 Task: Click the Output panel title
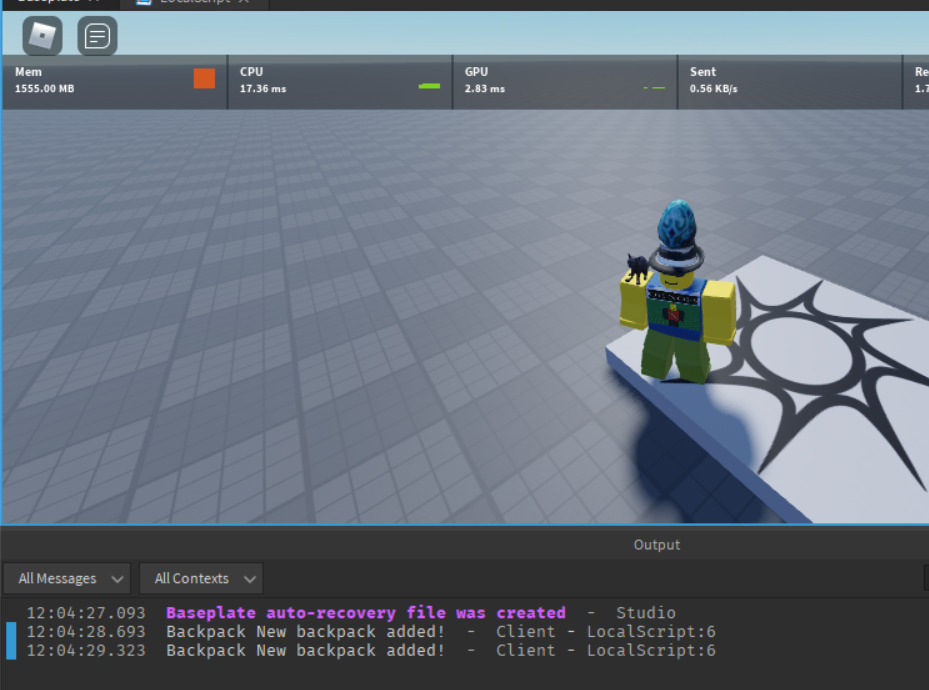(x=656, y=544)
